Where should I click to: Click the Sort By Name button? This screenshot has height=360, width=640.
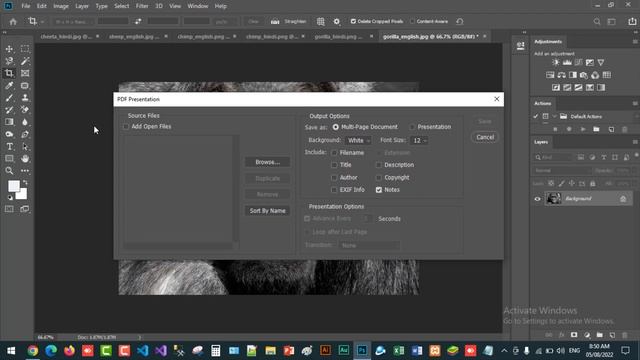267,211
